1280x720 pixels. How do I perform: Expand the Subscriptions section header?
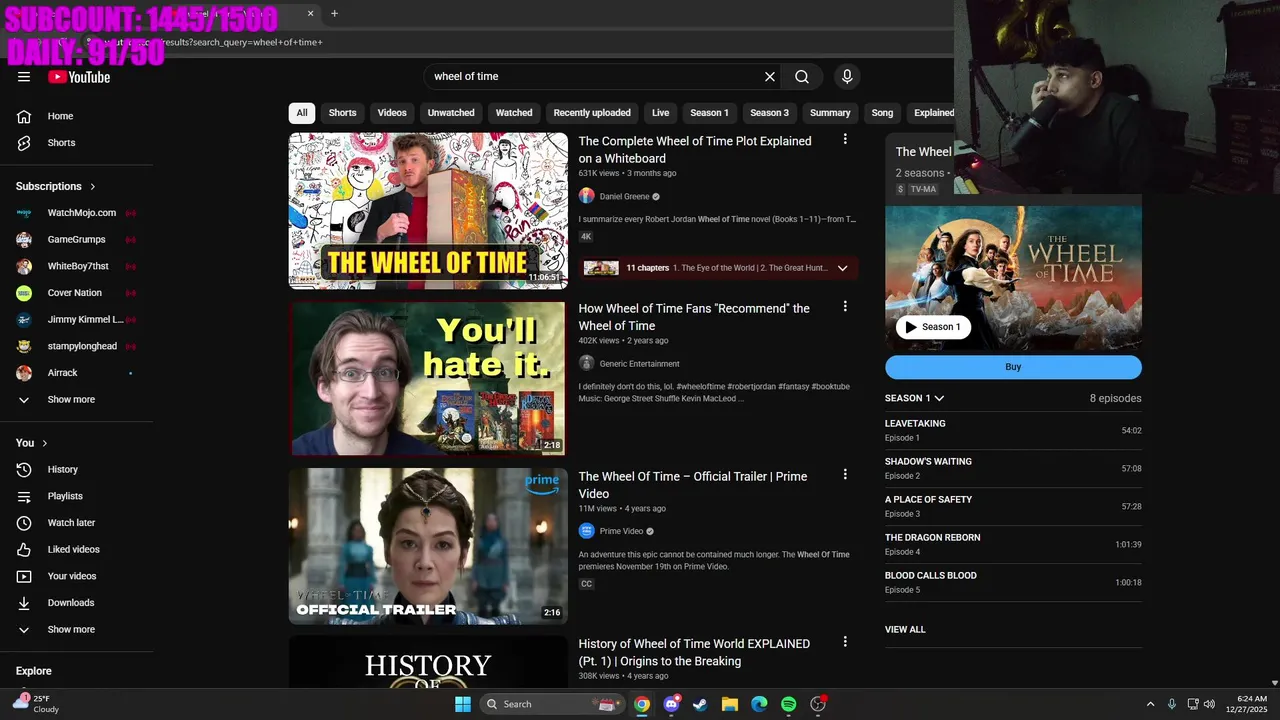point(56,187)
